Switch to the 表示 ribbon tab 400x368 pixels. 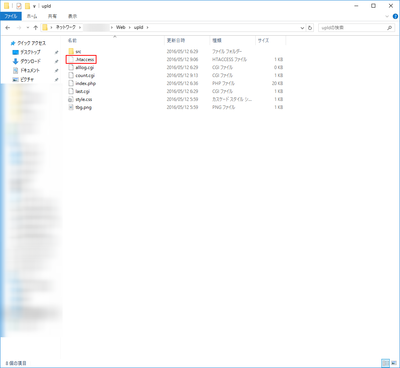(72, 16)
